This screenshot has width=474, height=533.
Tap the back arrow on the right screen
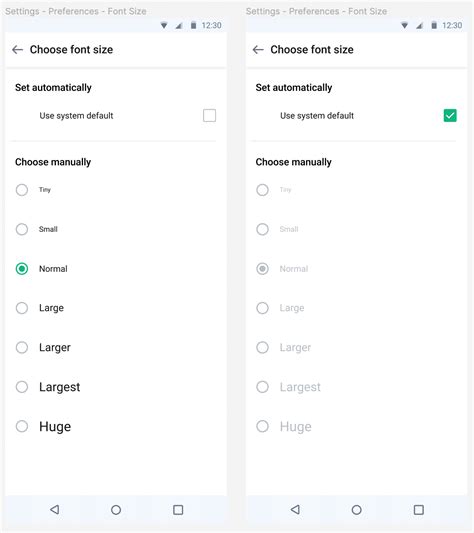pos(258,50)
